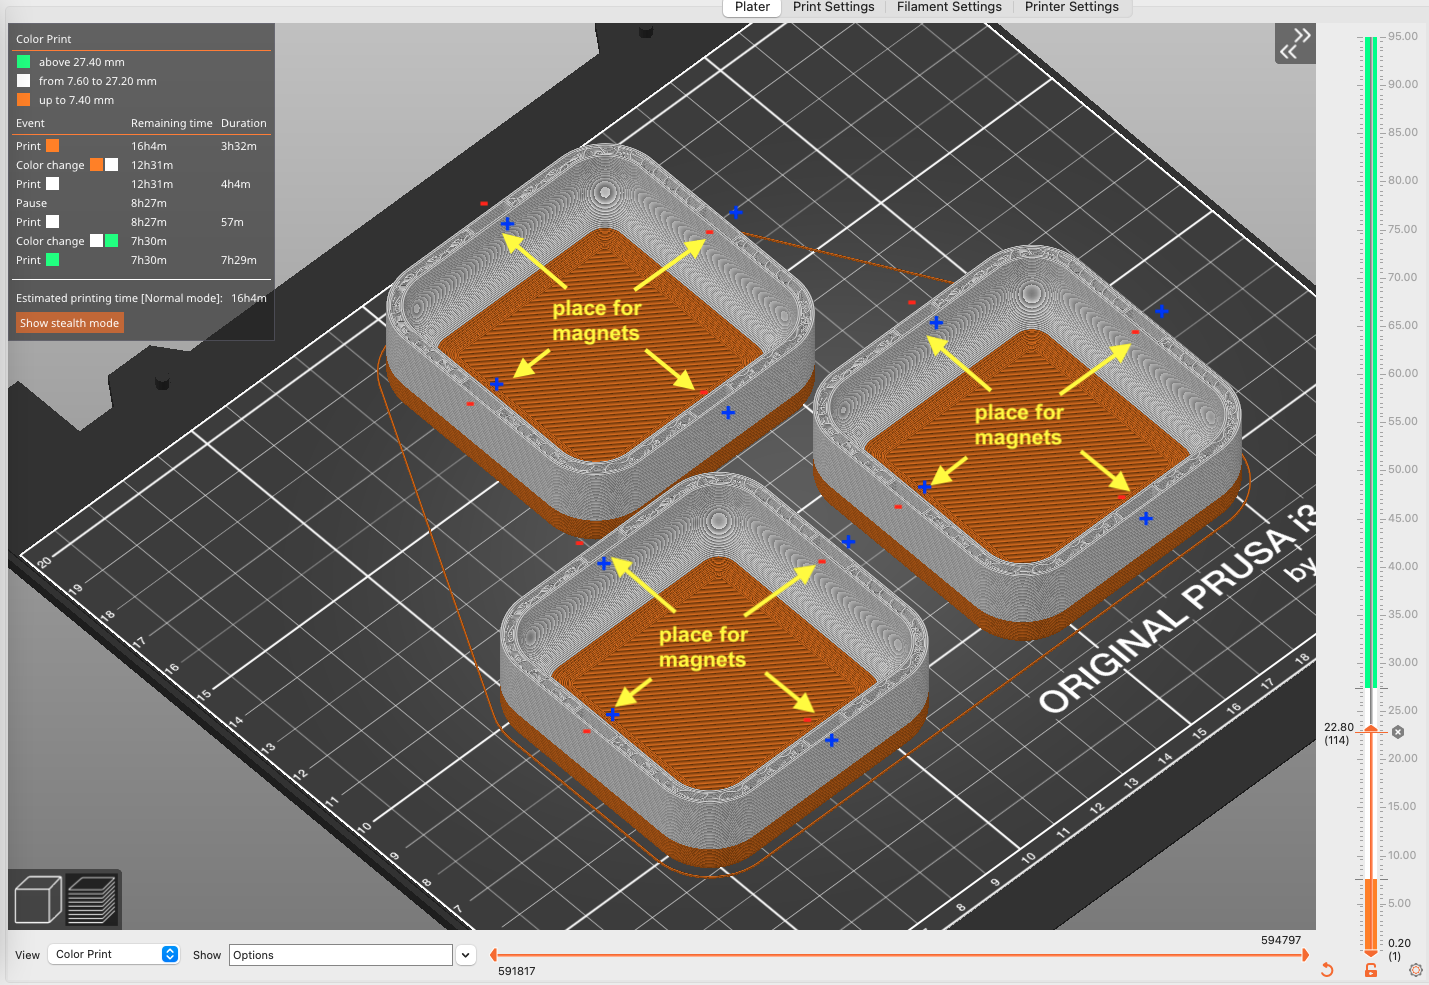Click the orange swatch for up to 7.40 mm
This screenshot has height=985, width=1429.
click(x=23, y=100)
